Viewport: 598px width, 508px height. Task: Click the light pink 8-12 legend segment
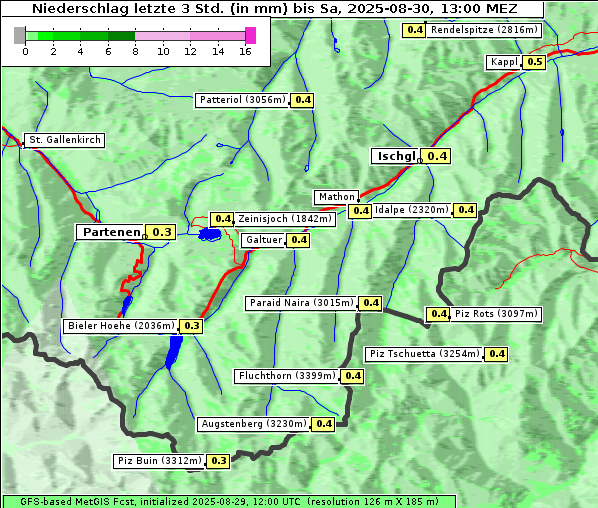162,36
